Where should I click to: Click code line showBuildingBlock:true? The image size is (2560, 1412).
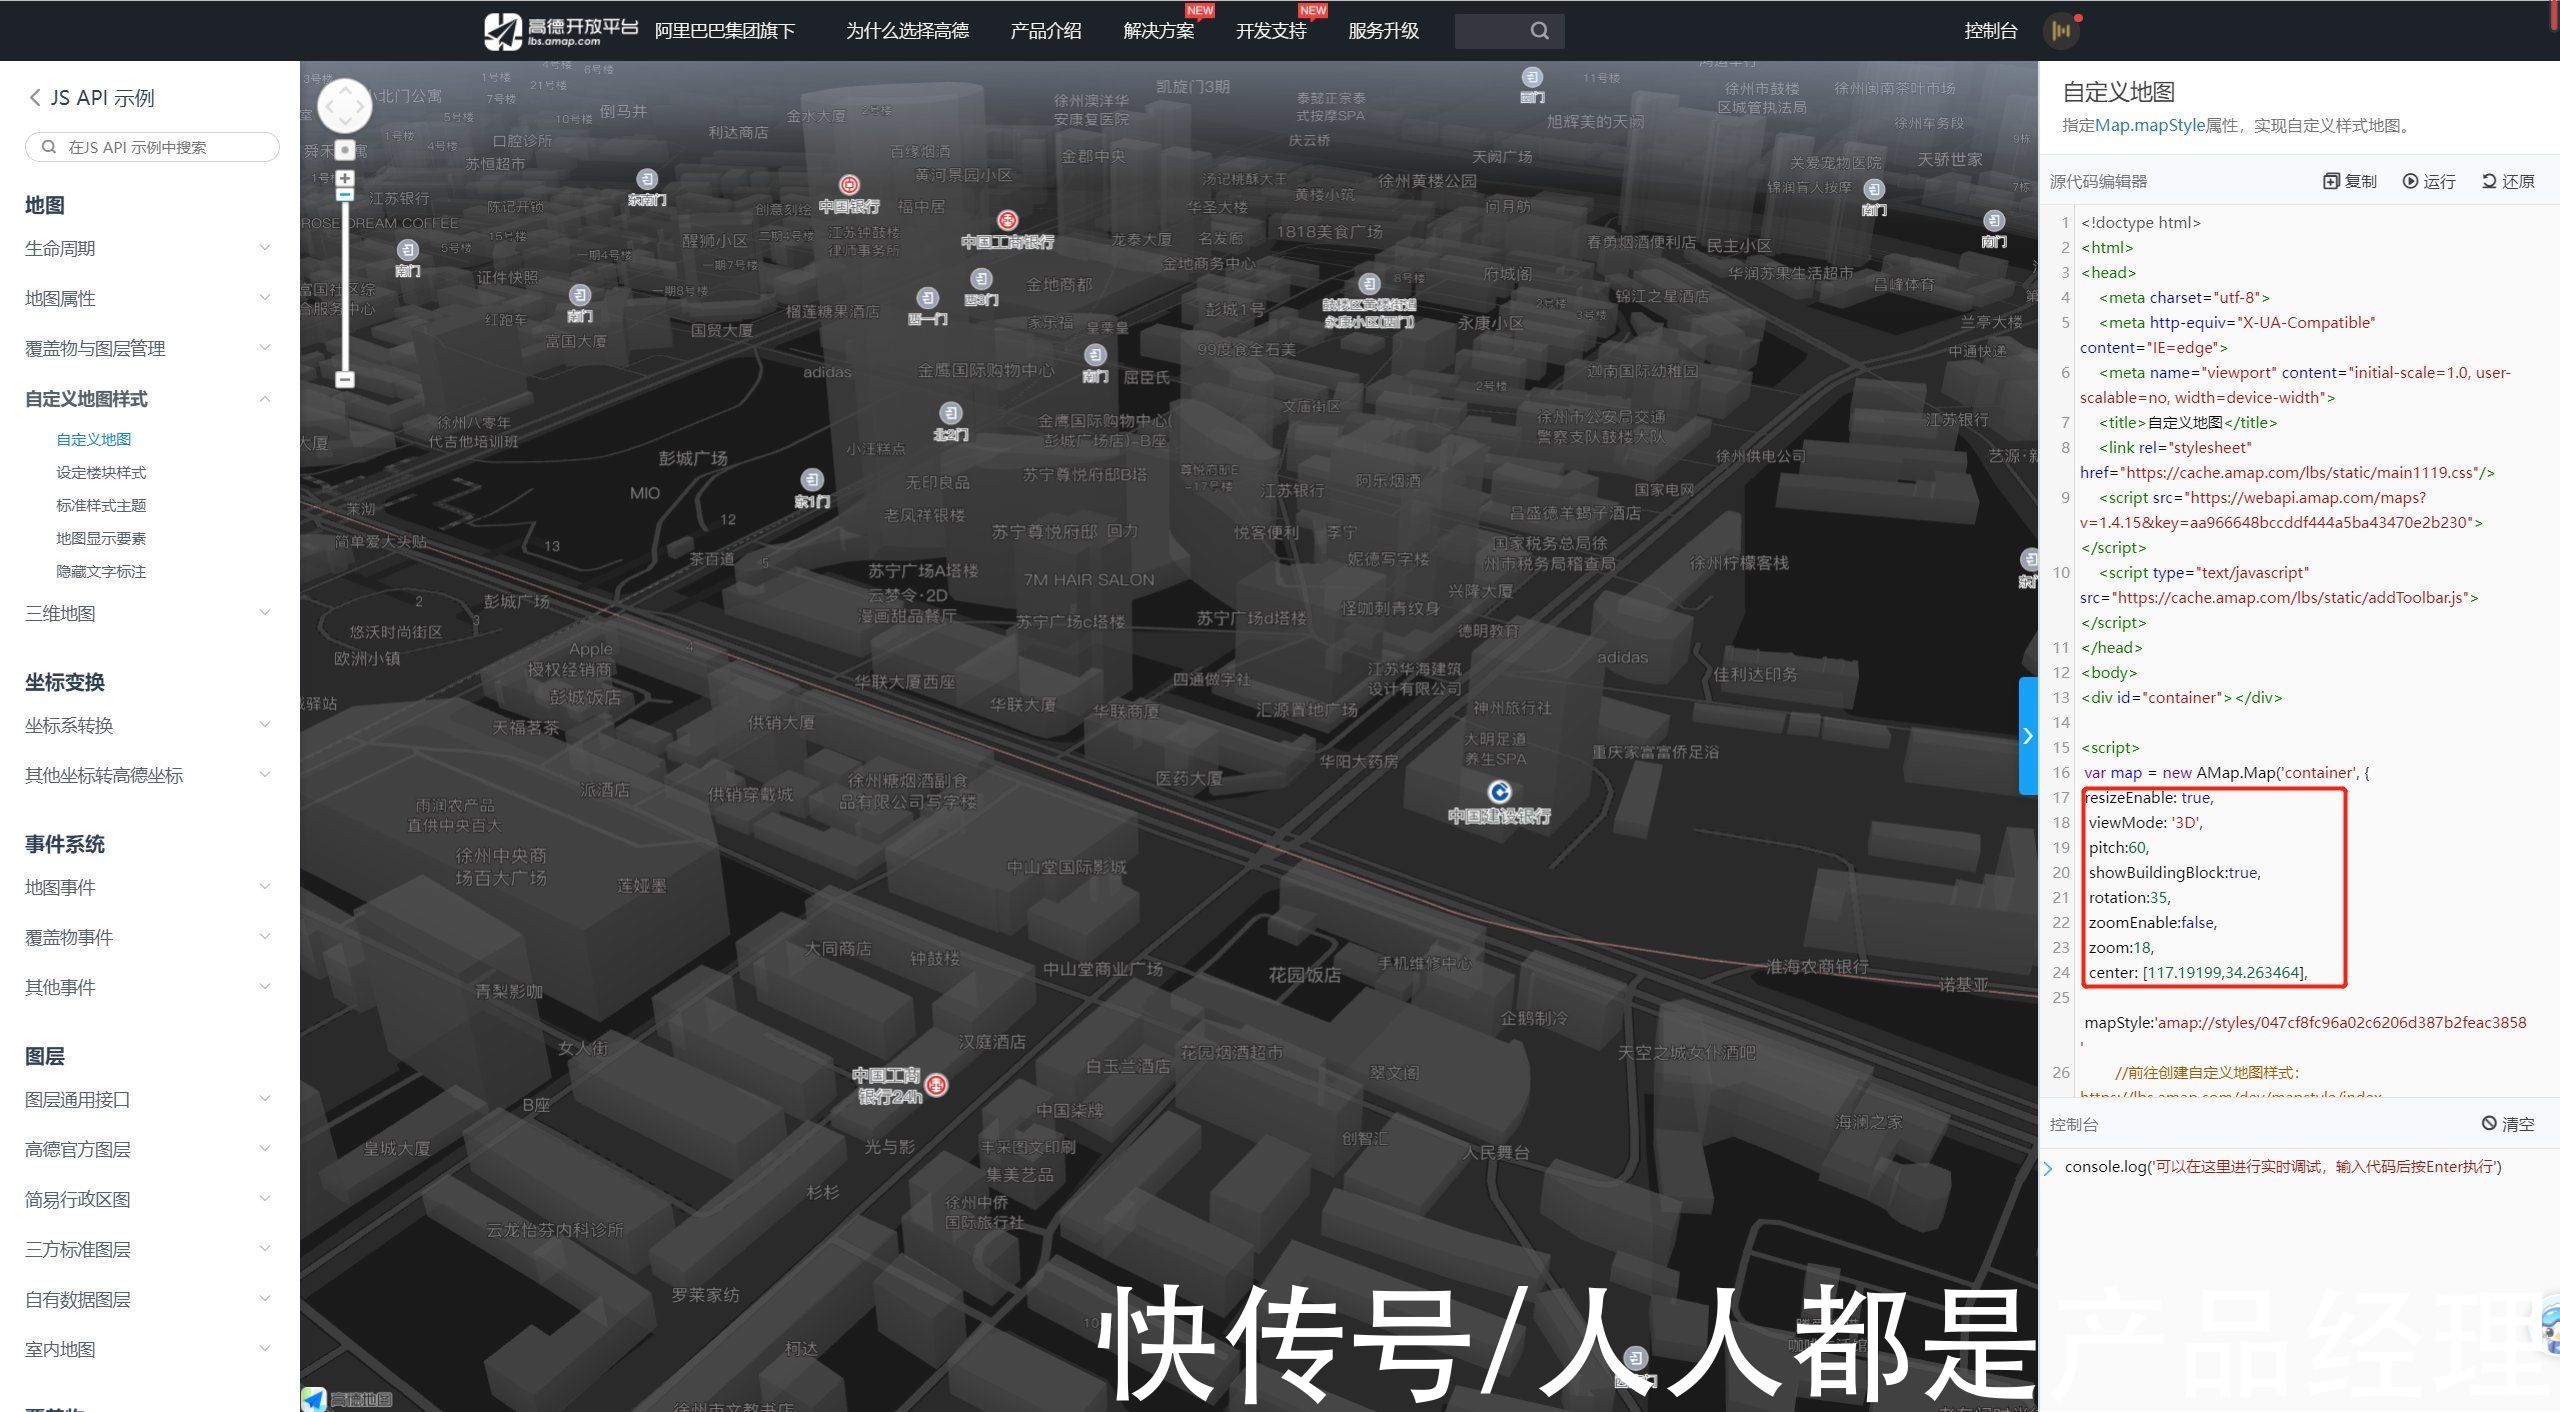click(x=2174, y=872)
